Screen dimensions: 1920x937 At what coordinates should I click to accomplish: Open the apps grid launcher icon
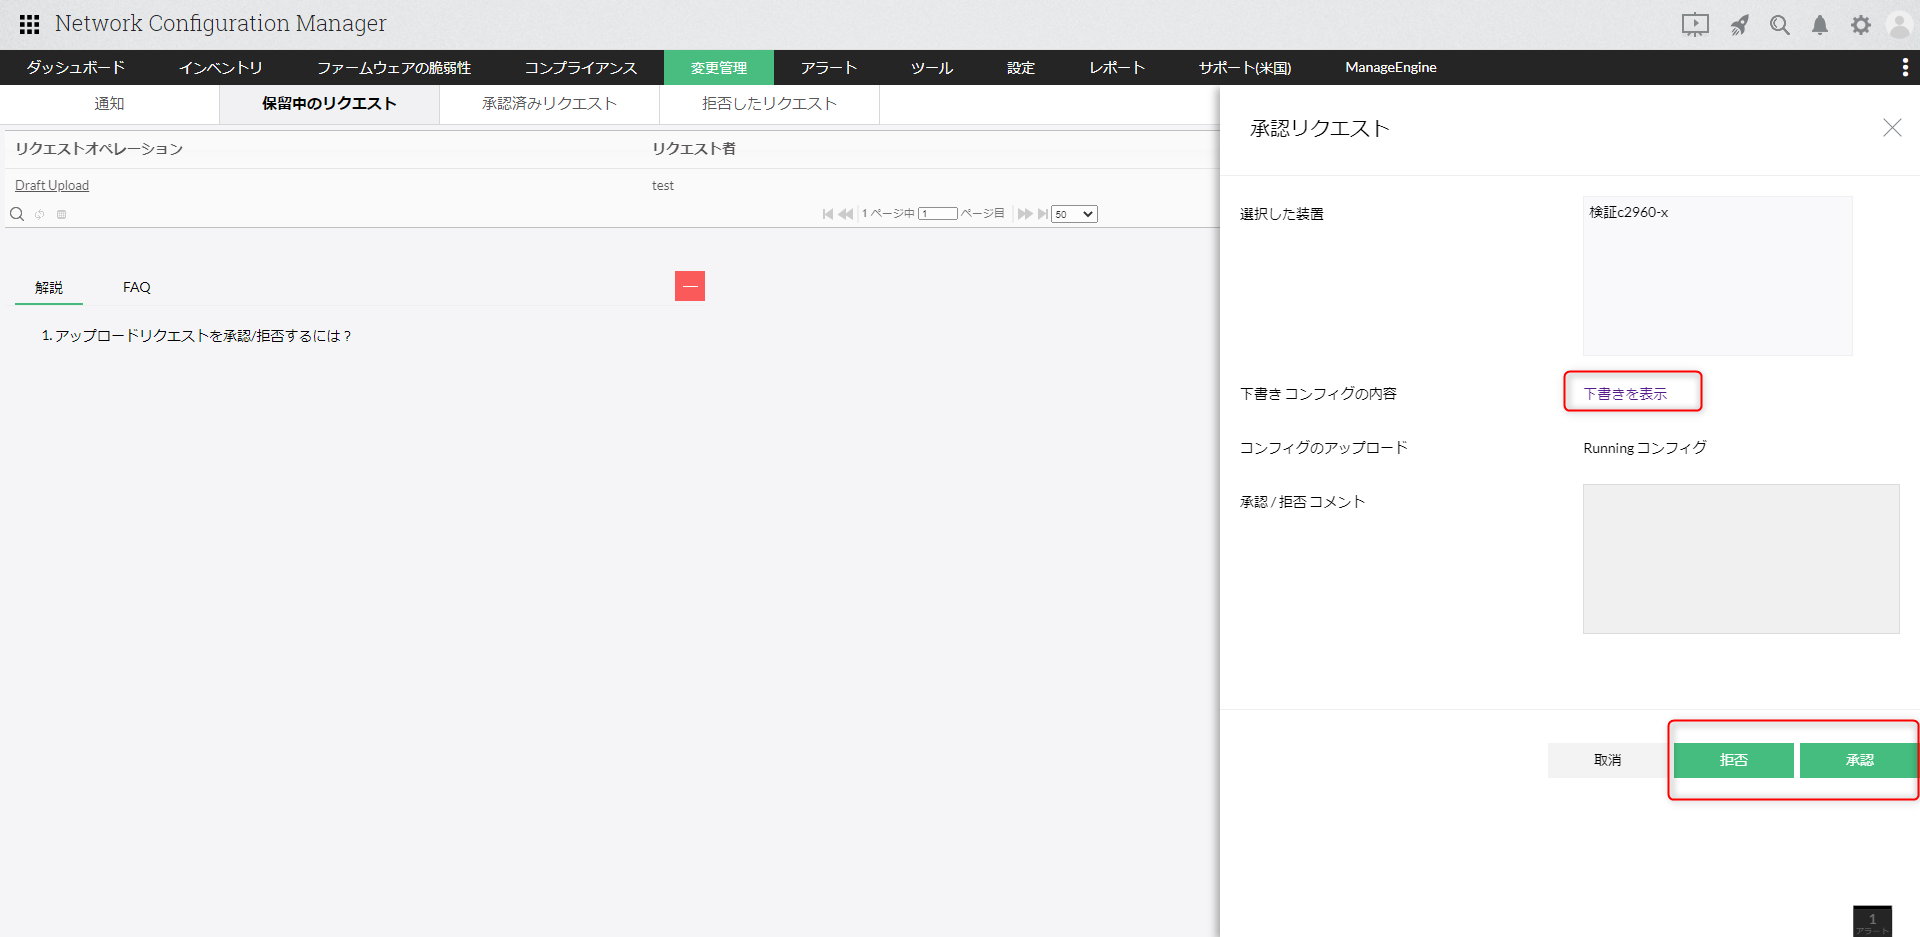click(30, 24)
